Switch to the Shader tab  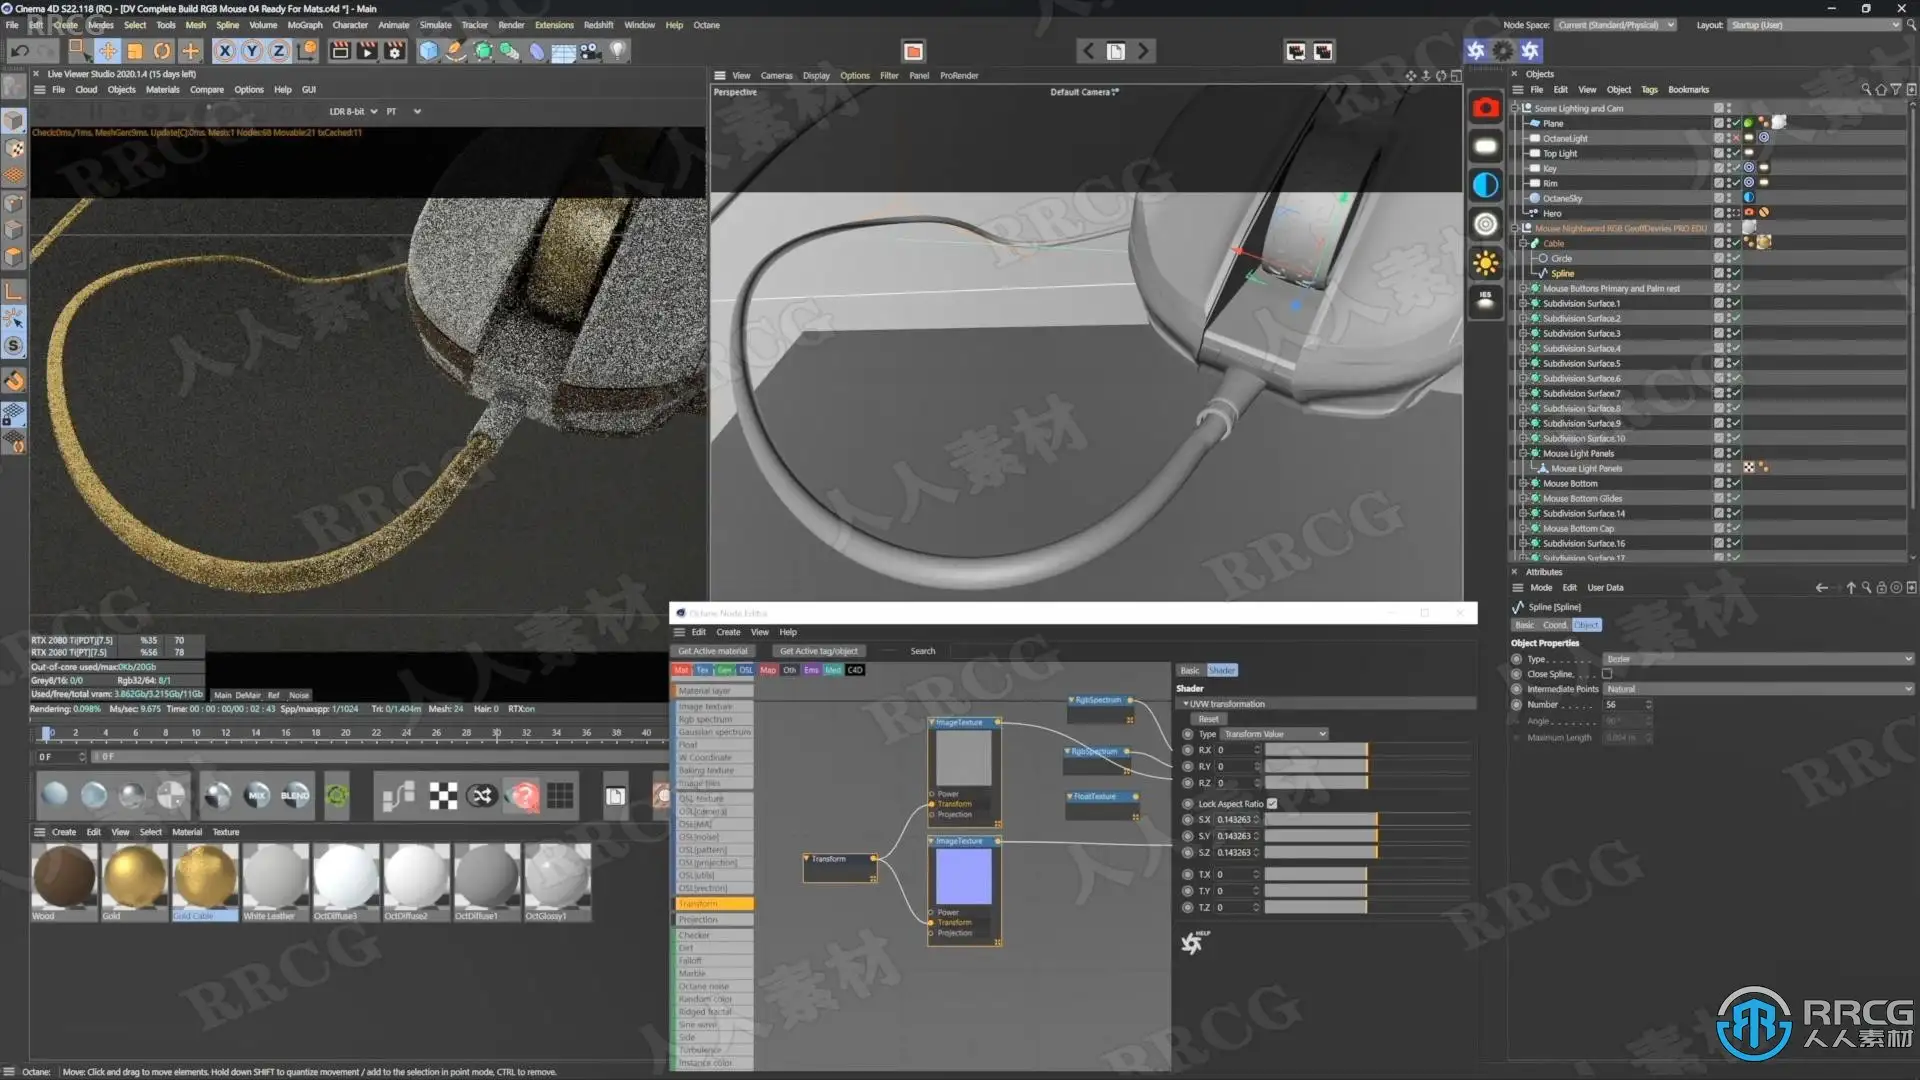(1221, 670)
